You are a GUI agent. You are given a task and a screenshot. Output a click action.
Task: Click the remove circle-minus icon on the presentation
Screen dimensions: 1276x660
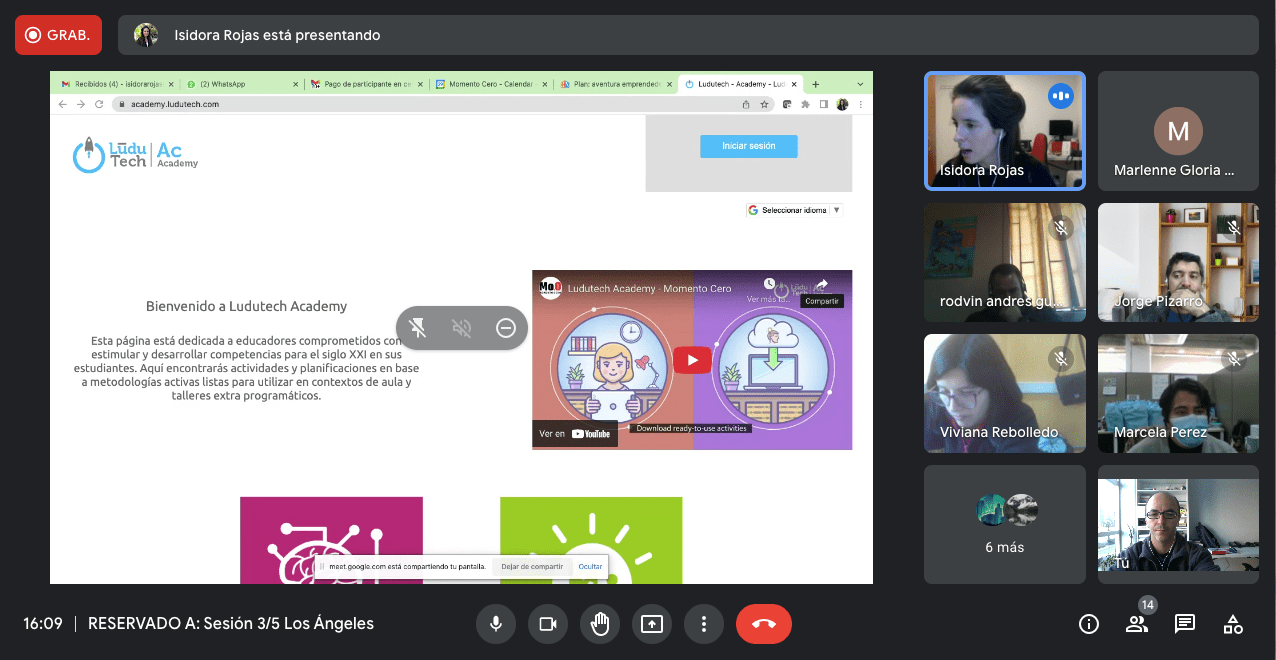pos(506,328)
